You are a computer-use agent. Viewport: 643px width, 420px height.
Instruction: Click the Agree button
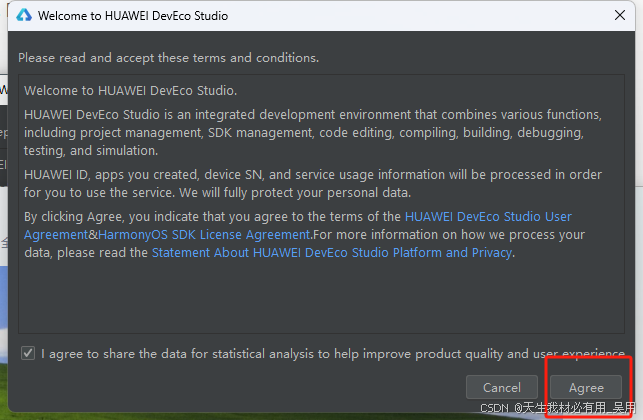click(586, 387)
